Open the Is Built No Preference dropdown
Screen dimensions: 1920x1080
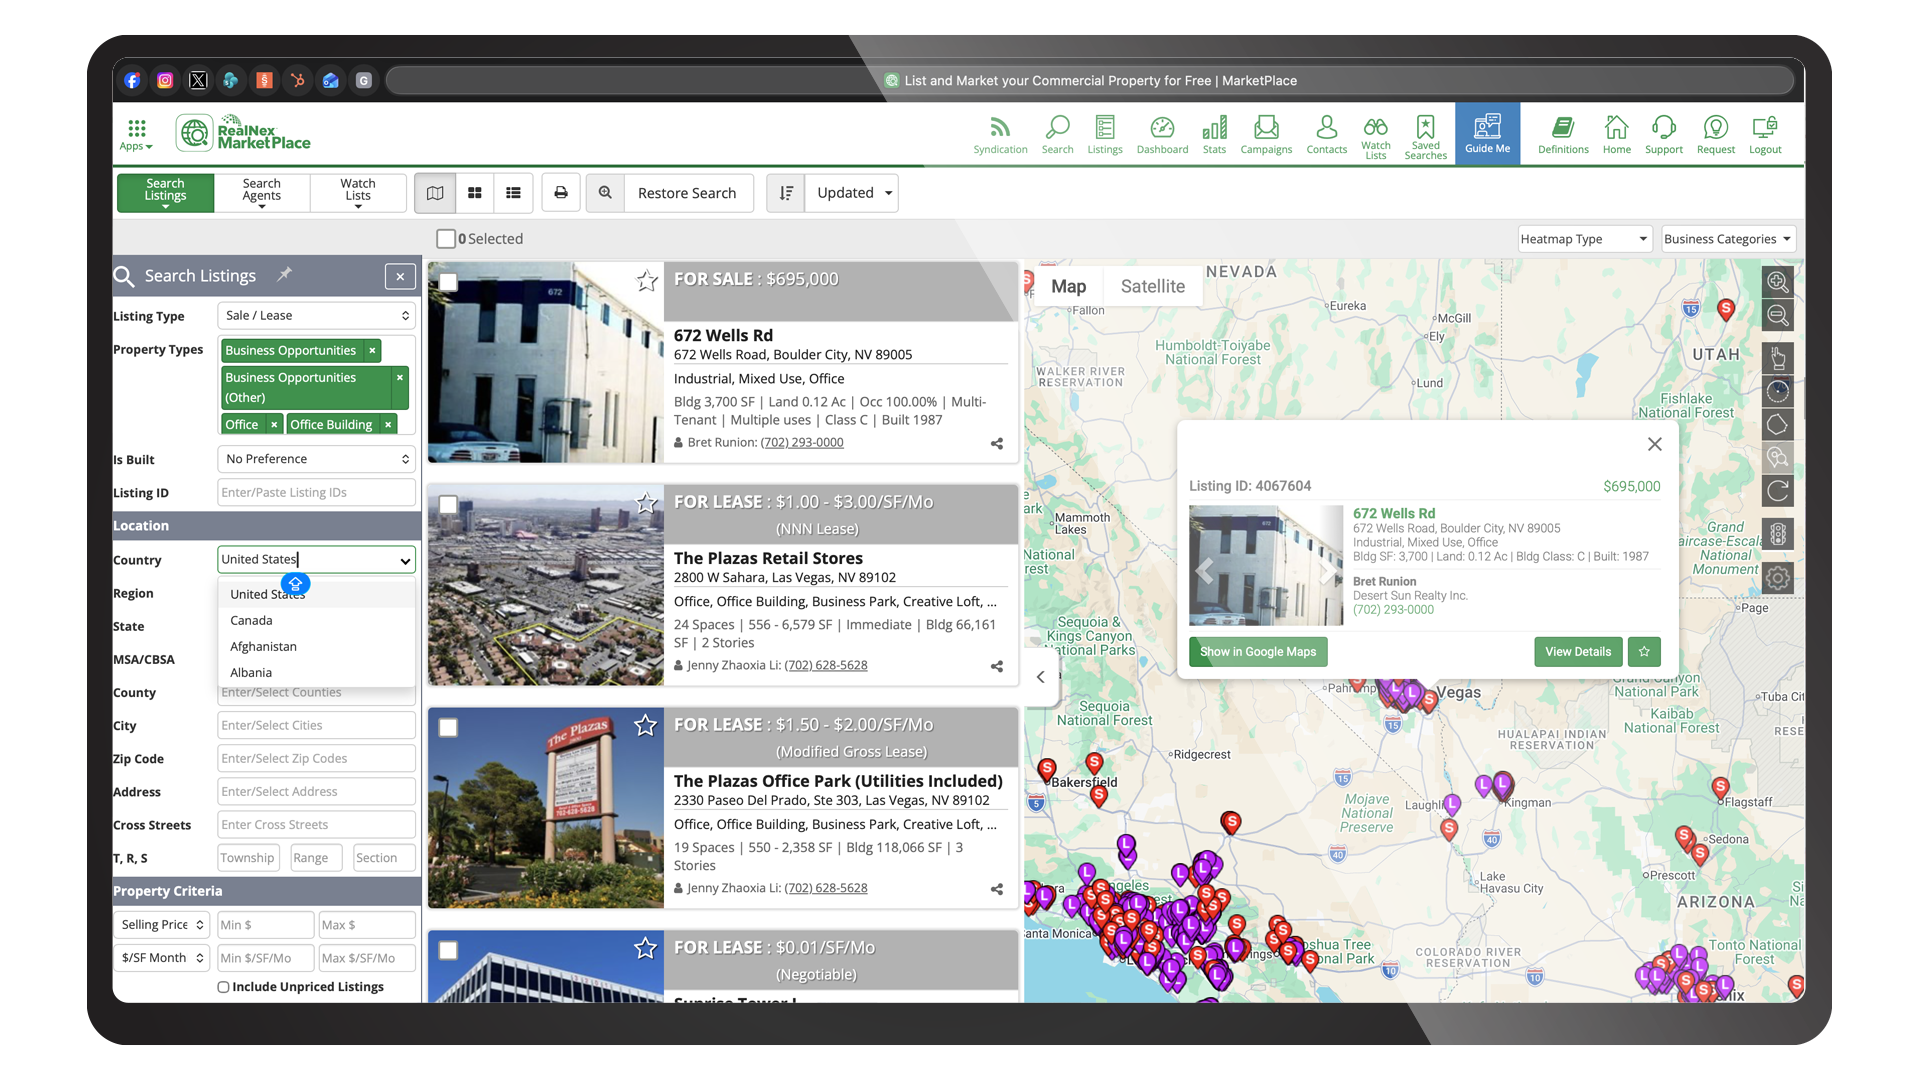click(x=316, y=459)
